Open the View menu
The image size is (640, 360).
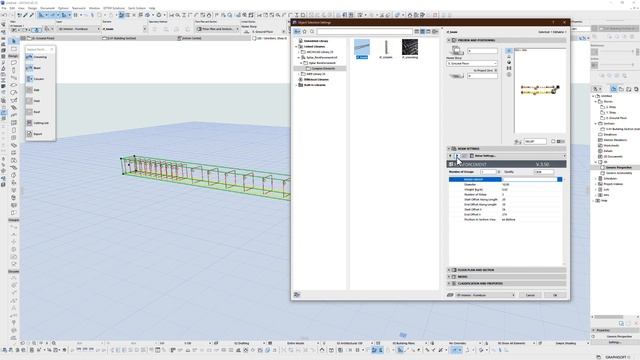coord(21,8)
